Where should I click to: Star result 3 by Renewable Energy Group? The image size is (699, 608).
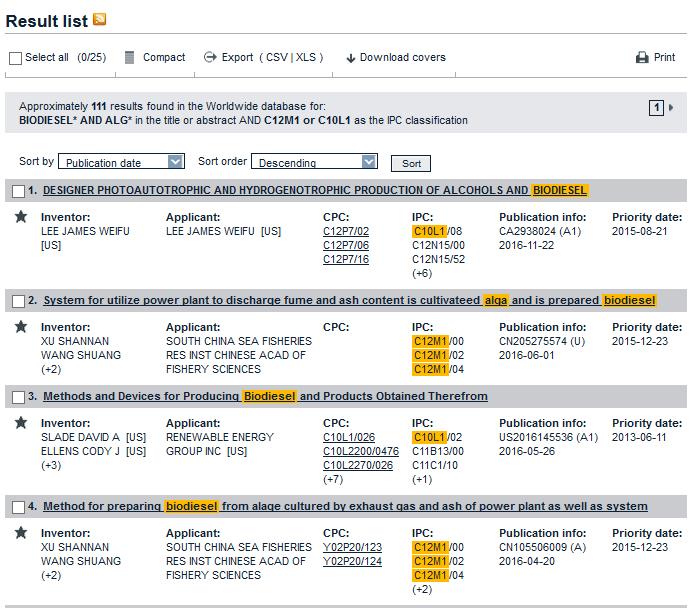(x=21, y=423)
